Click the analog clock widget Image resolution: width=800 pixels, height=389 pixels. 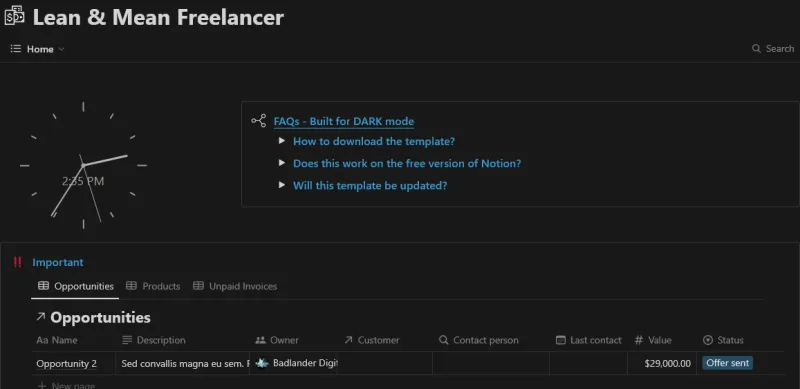click(83, 165)
